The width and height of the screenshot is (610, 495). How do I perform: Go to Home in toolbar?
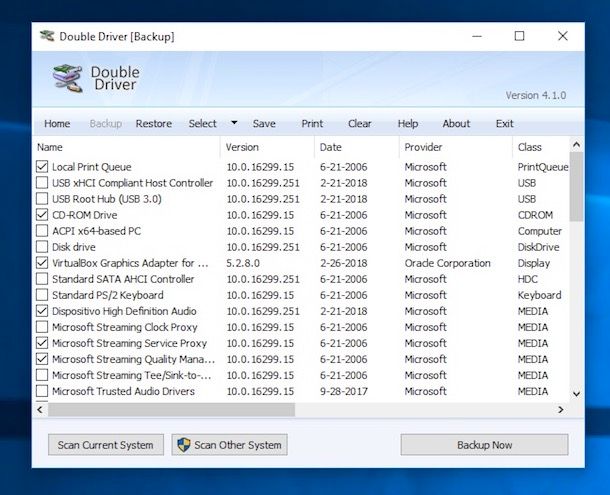[57, 123]
